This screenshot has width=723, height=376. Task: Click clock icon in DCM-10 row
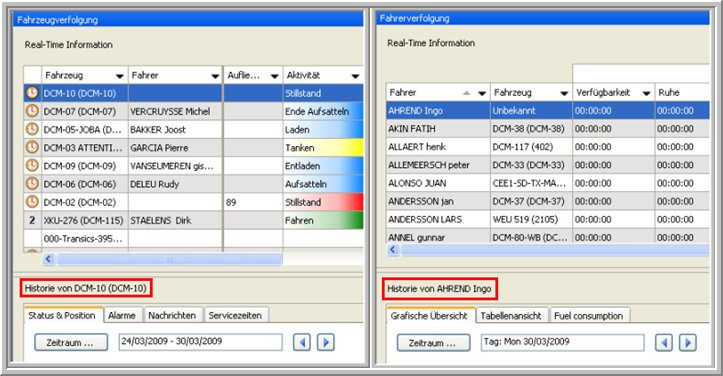pyautogui.click(x=32, y=93)
